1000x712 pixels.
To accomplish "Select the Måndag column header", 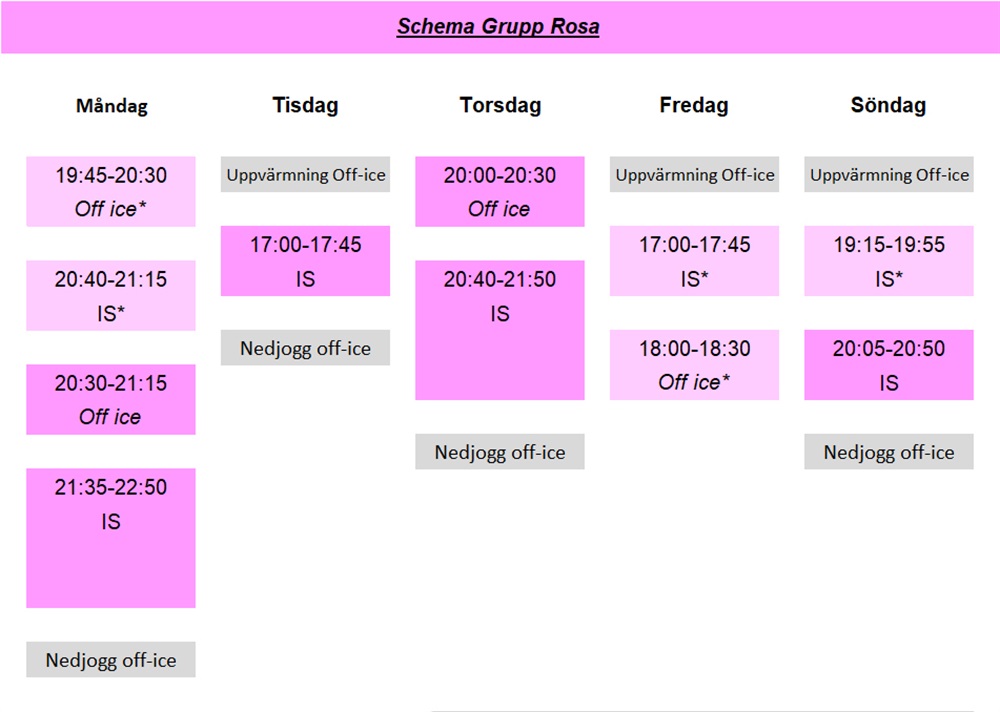I will pyautogui.click(x=112, y=105).
